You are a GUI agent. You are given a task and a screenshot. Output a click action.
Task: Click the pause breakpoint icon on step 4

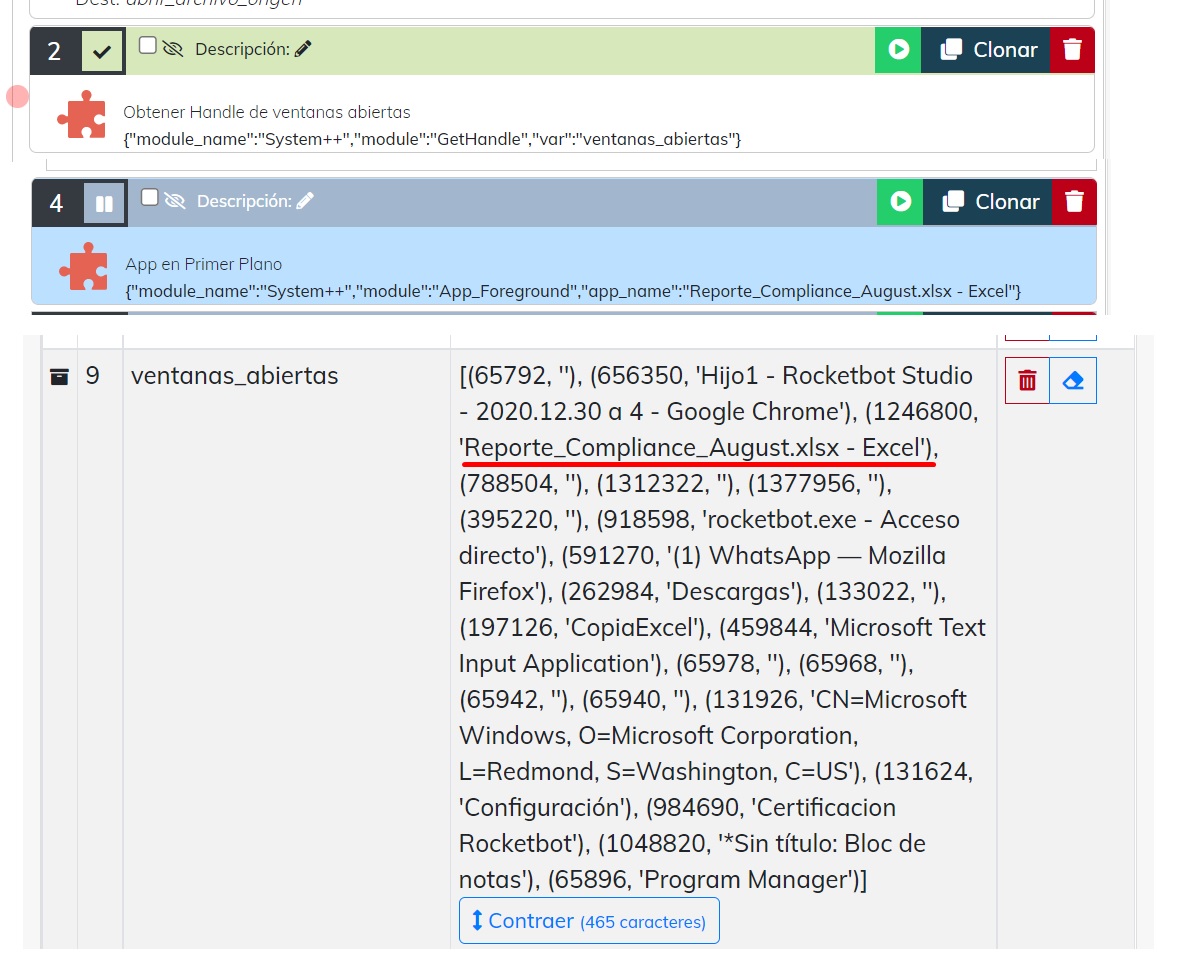coord(105,203)
